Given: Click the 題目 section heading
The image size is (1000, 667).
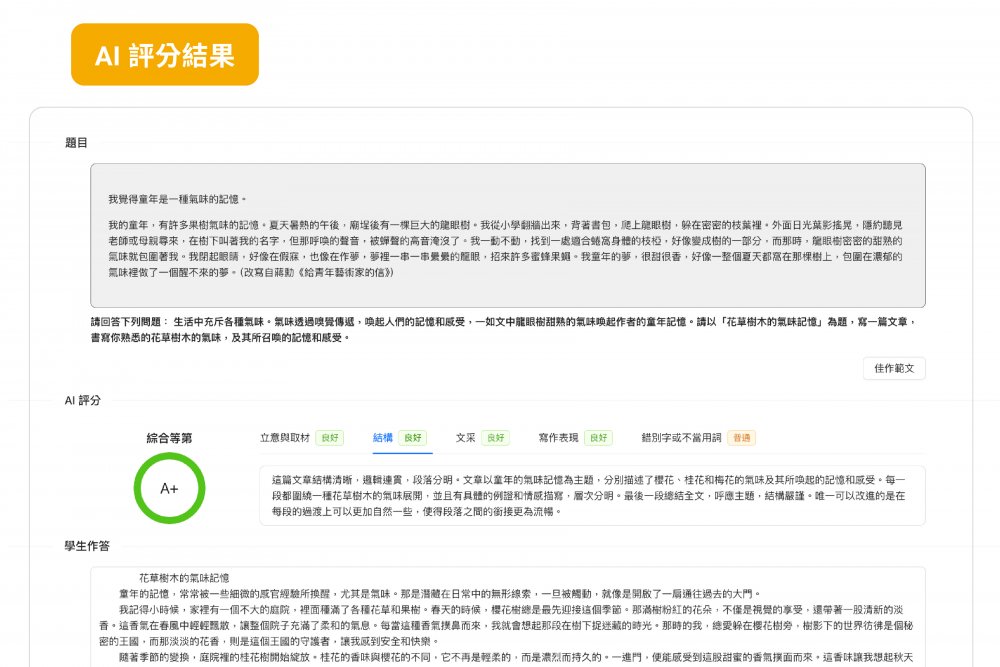Looking at the screenshot, I should tap(77, 143).
